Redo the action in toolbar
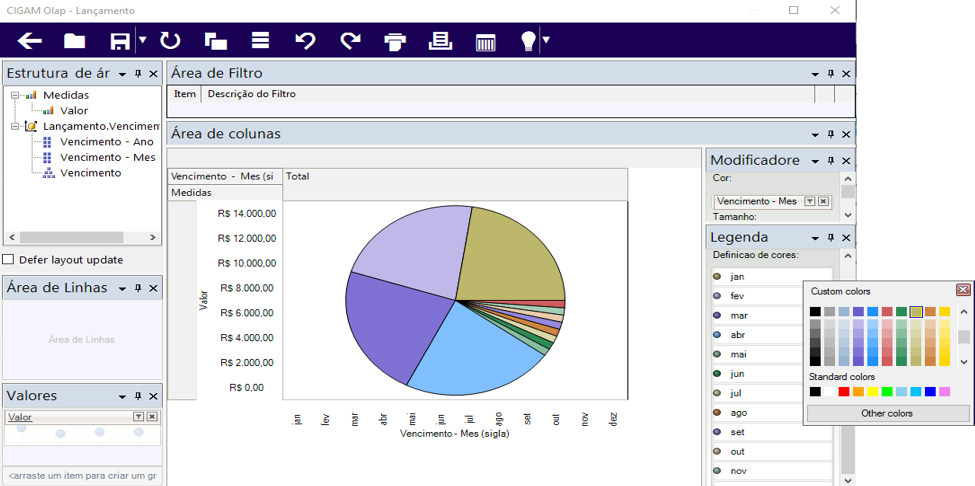This screenshot has width=975, height=486. [x=351, y=41]
